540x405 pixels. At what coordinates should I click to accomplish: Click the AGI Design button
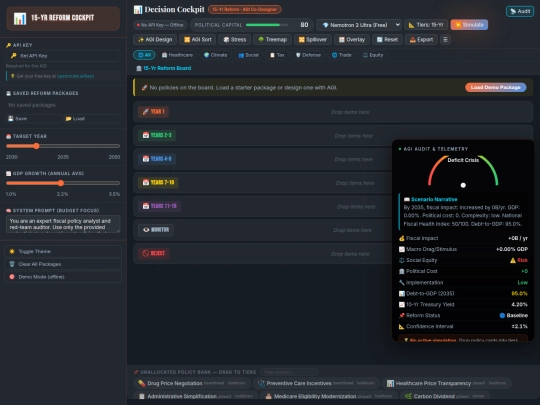(x=155, y=40)
